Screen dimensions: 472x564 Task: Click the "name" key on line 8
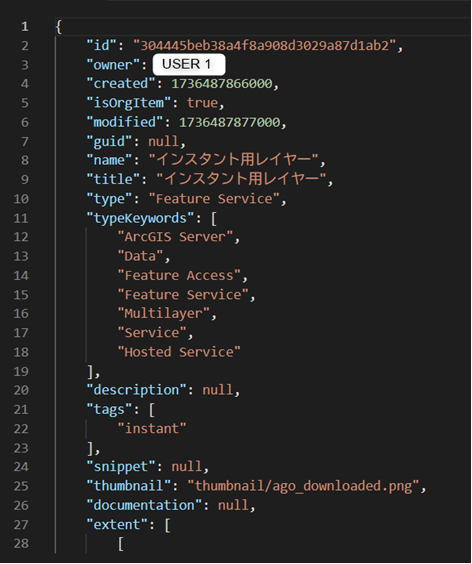click(109, 160)
